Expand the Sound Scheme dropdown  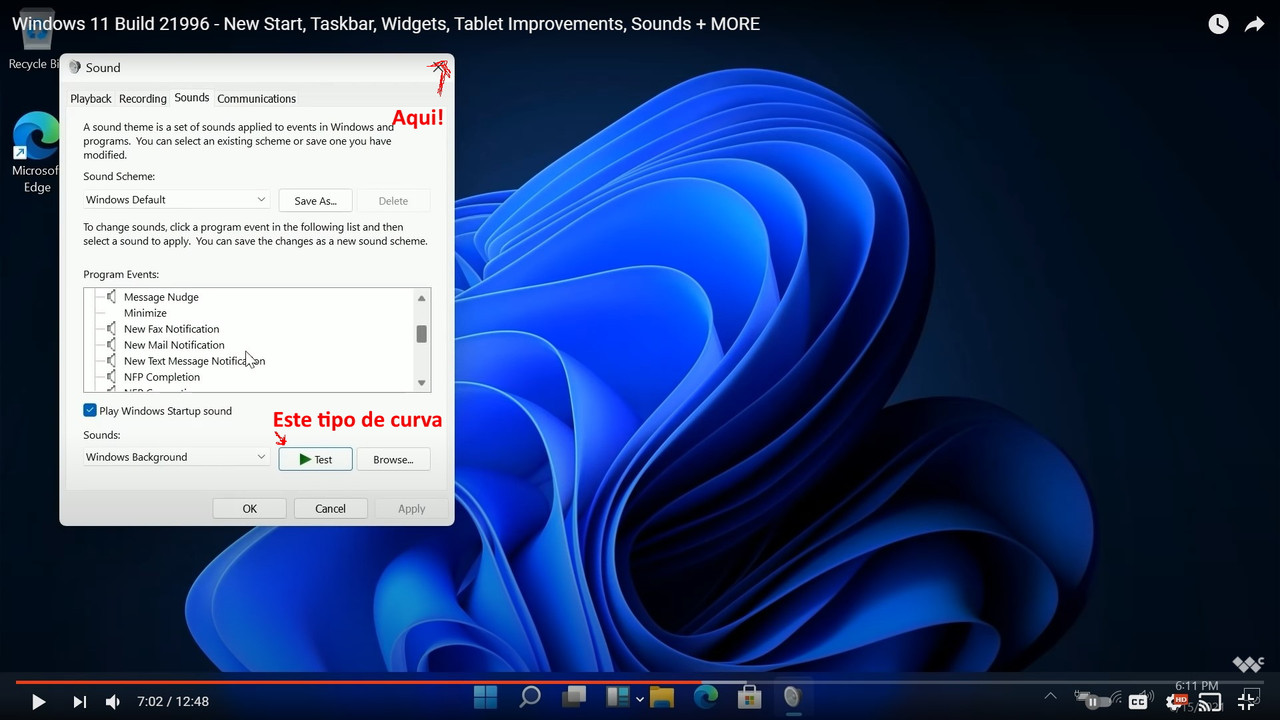pyautogui.click(x=177, y=200)
